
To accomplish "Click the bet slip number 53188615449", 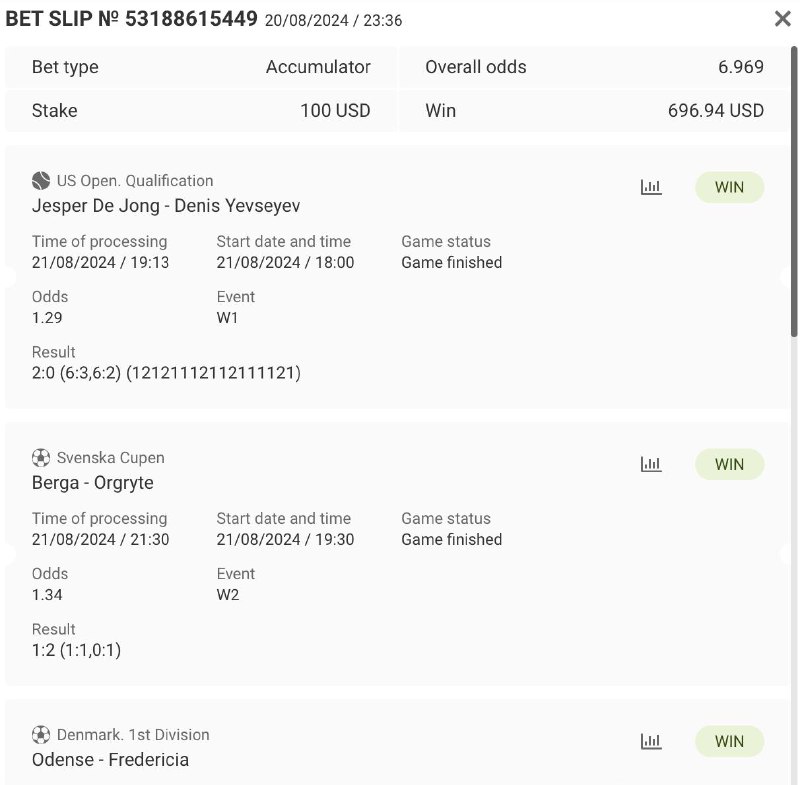I will coord(191,19).
